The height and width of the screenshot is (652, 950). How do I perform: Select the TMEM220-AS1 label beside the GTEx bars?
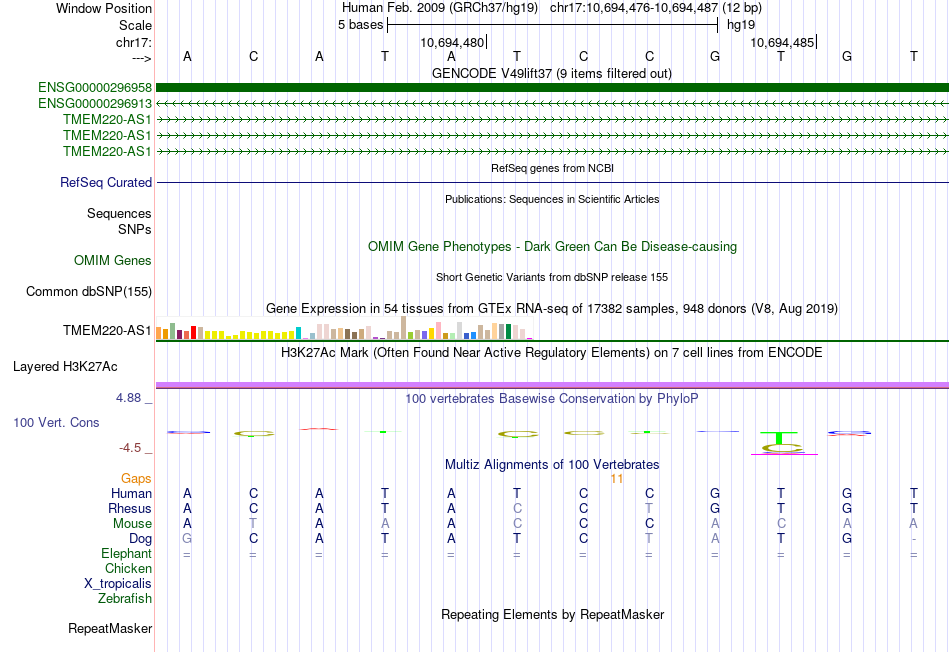tap(107, 330)
